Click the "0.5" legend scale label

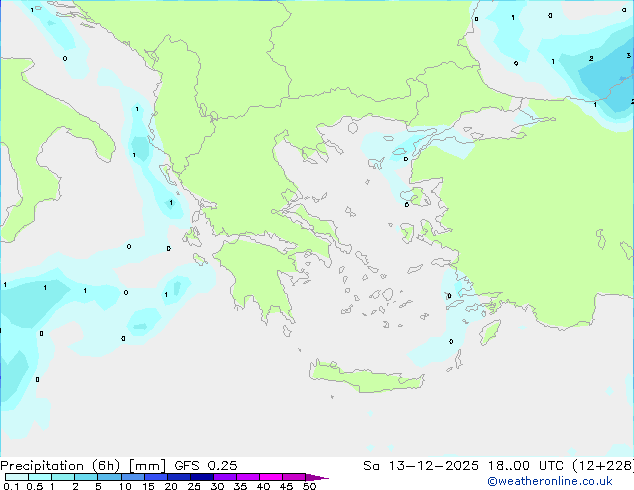coord(35,486)
